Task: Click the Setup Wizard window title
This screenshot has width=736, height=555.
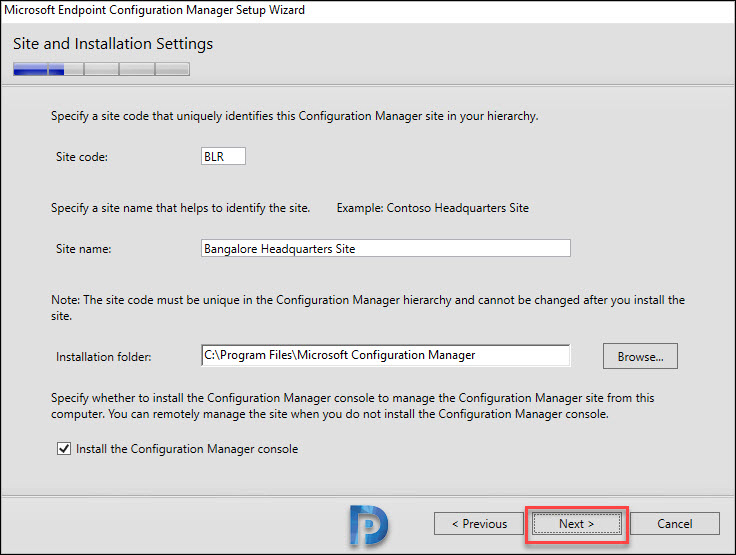Action: (x=154, y=10)
